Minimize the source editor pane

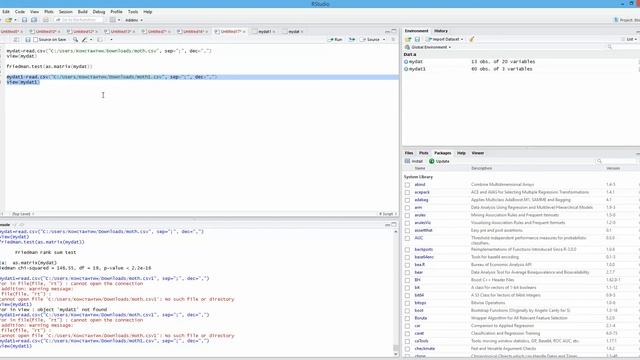[387, 31]
